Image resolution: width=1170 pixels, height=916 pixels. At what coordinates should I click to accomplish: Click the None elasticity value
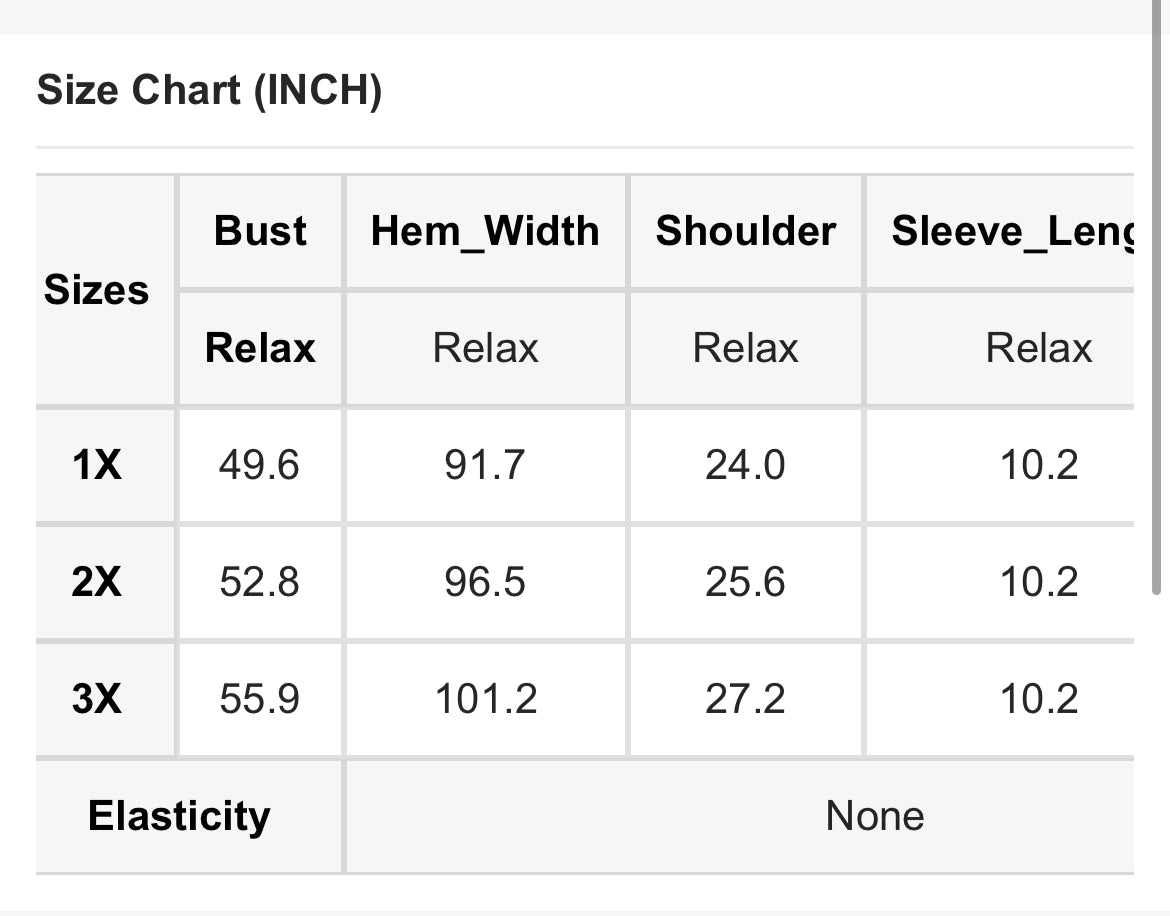pyautogui.click(x=874, y=816)
